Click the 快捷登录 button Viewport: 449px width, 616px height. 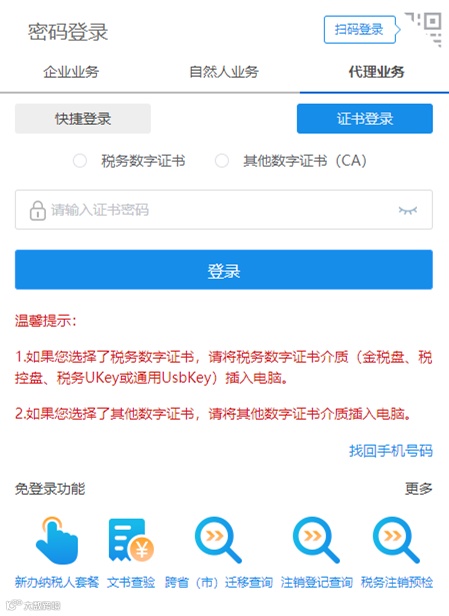click(83, 119)
